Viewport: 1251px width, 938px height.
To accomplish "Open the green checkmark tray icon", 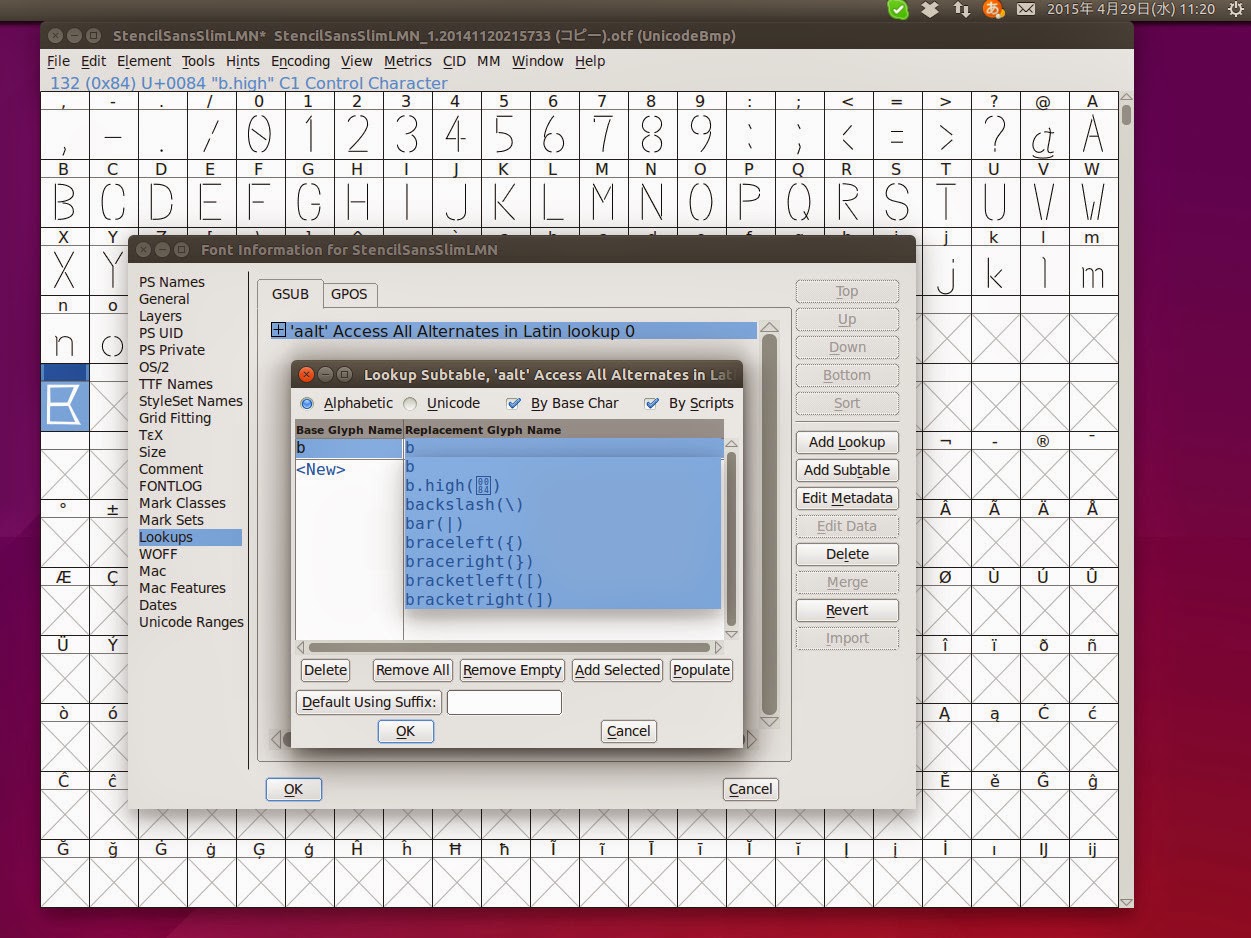I will (x=898, y=10).
